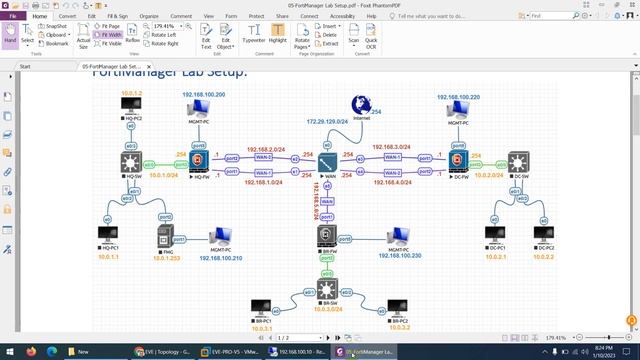
Task: Switch to EVE-PRO-V5 VMware taskbar window
Action: (x=231, y=351)
